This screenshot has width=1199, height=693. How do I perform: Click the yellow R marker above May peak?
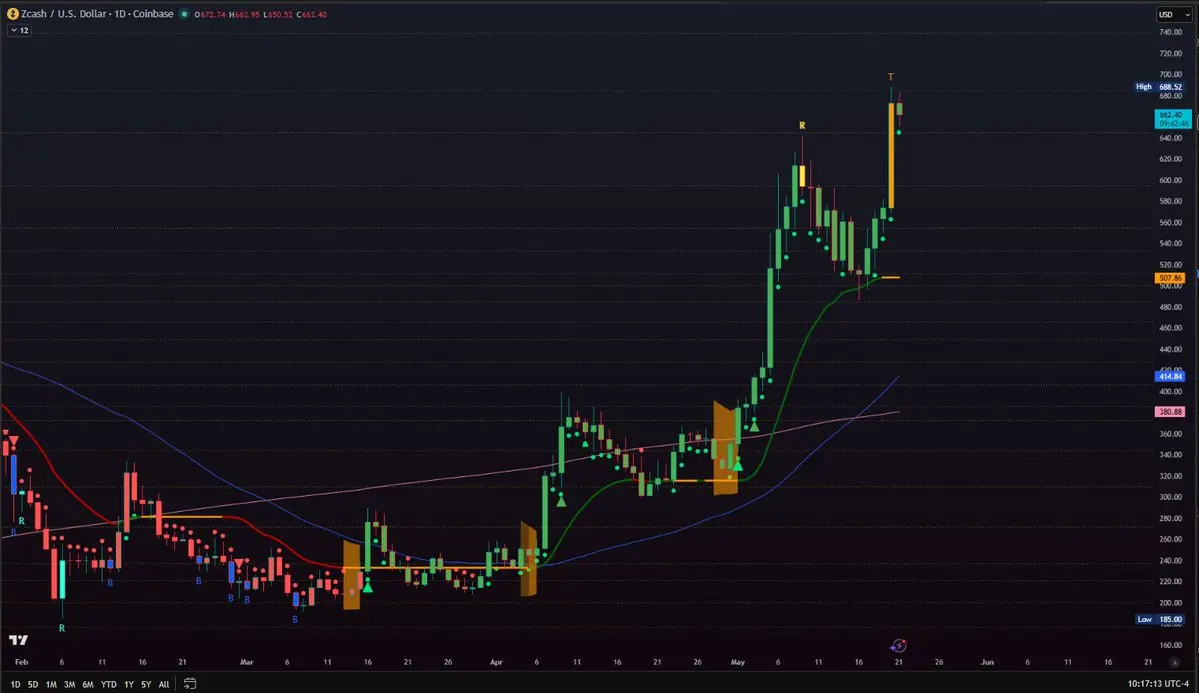[802, 125]
